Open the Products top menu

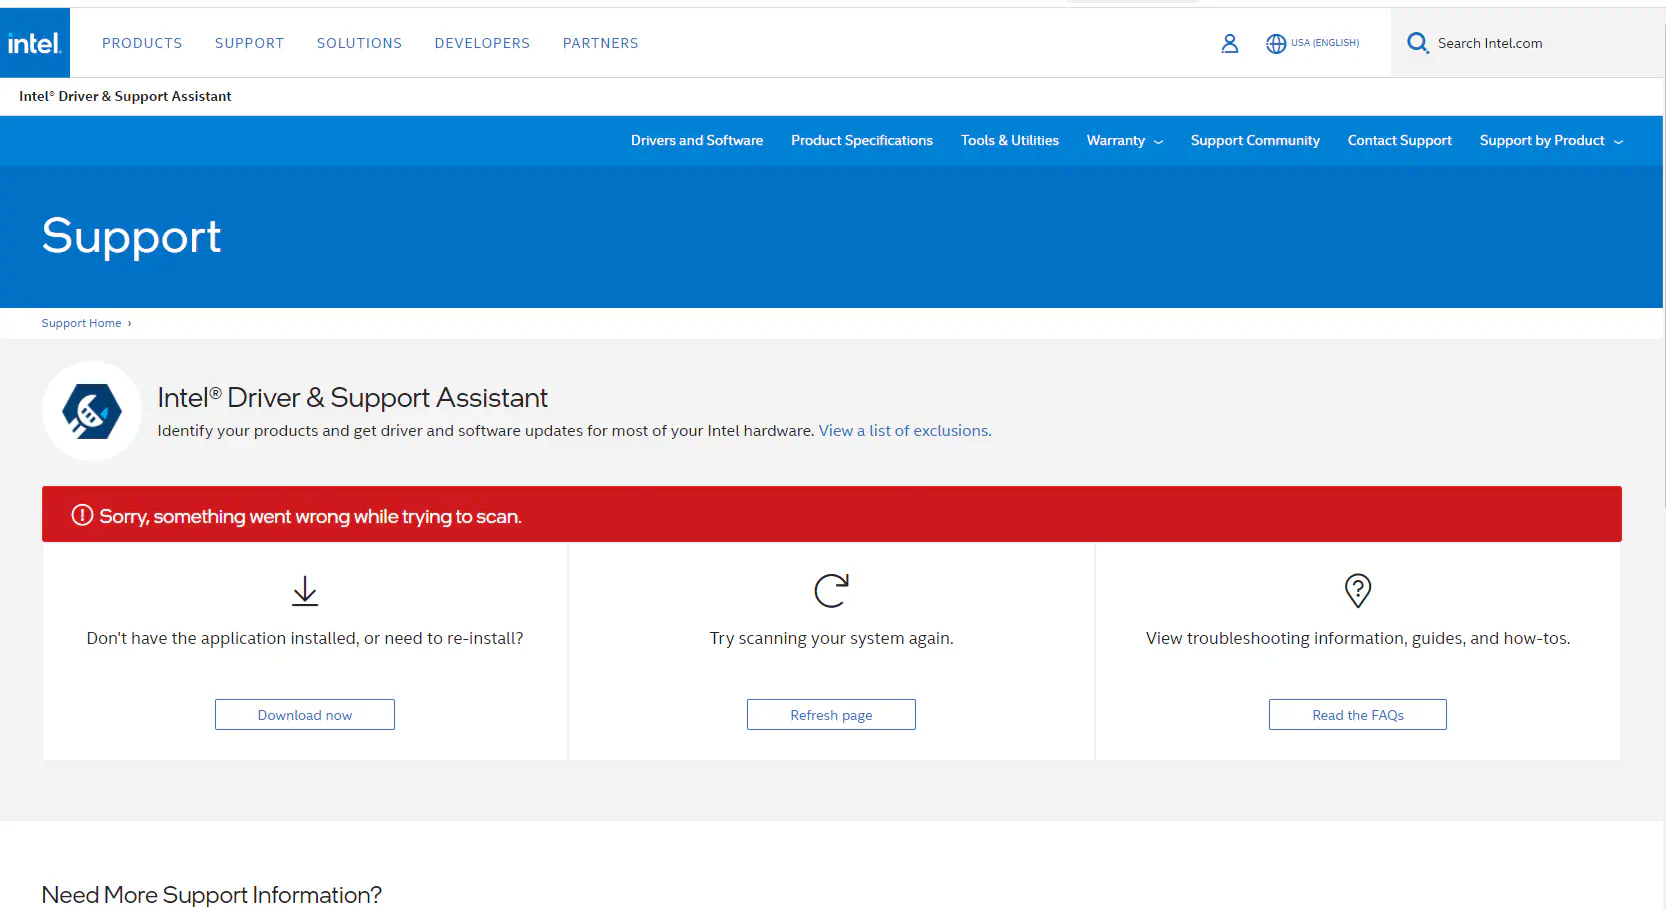click(x=142, y=43)
